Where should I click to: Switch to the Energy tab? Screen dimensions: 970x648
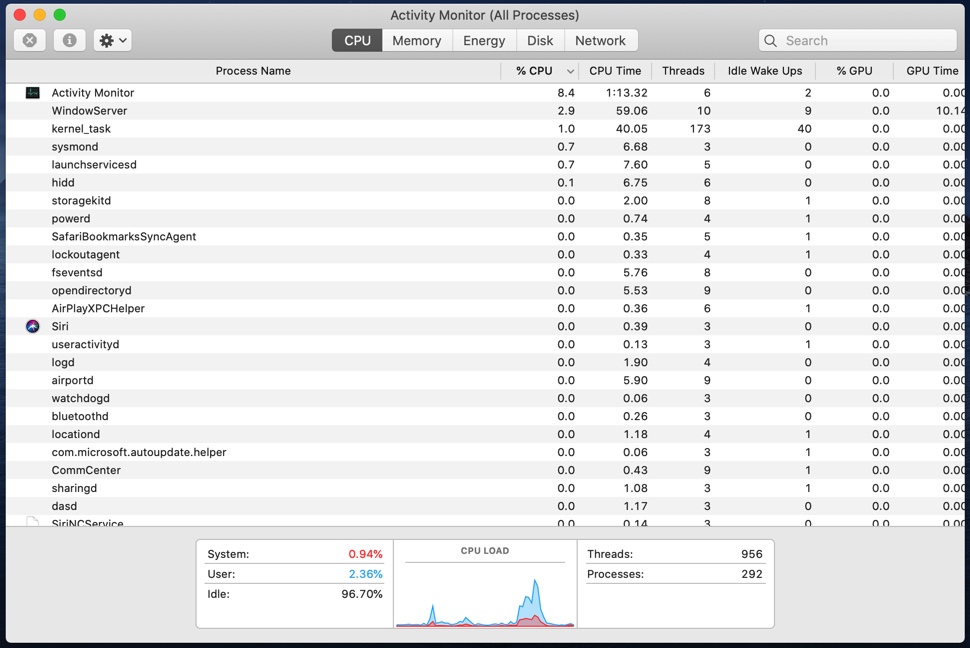click(484, 40)
